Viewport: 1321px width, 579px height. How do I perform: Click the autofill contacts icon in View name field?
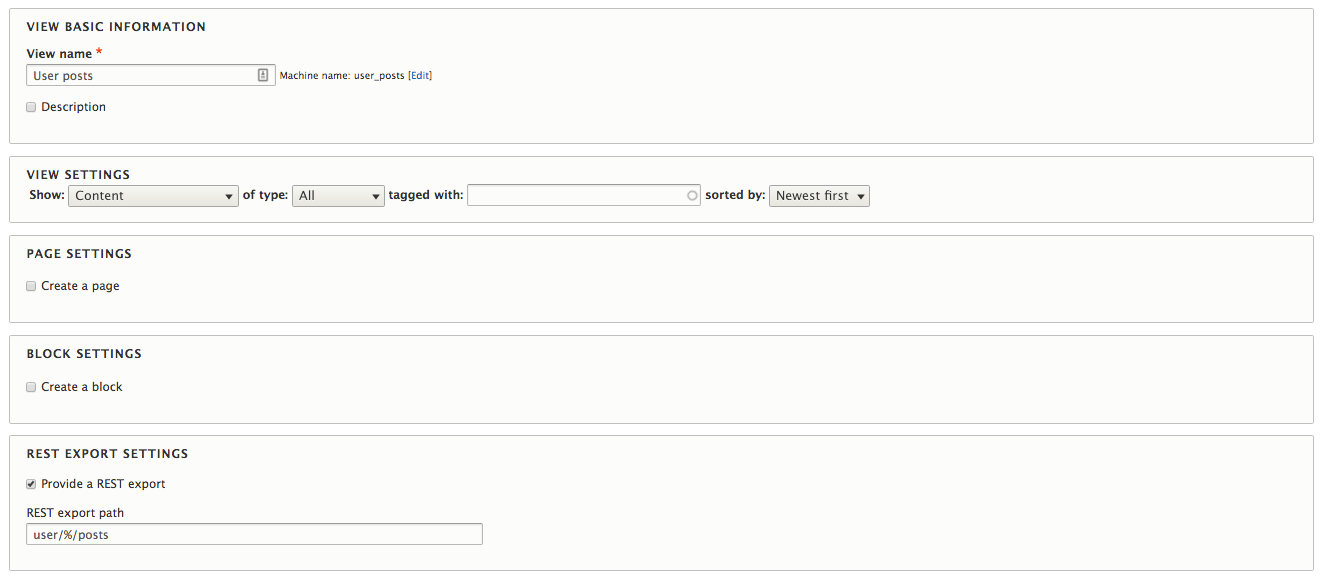(x=263, y=75)
